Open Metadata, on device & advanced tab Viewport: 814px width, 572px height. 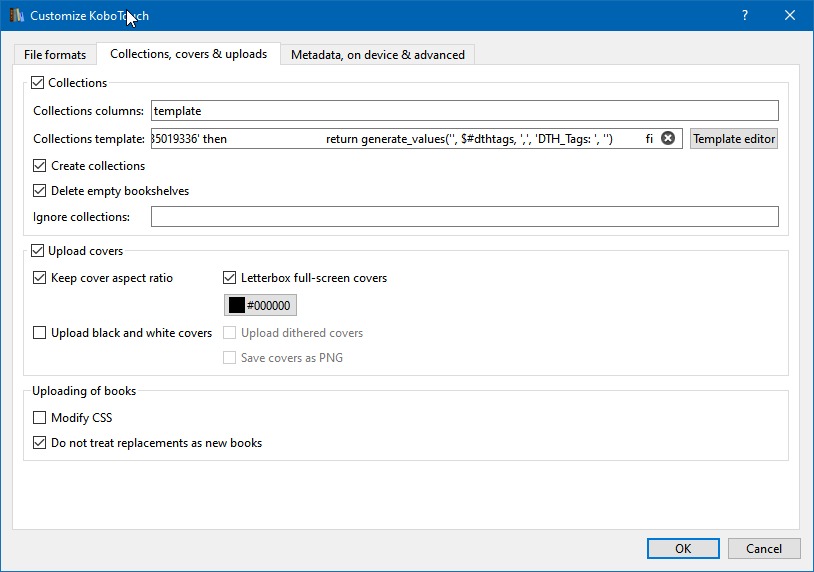[377, 55]
